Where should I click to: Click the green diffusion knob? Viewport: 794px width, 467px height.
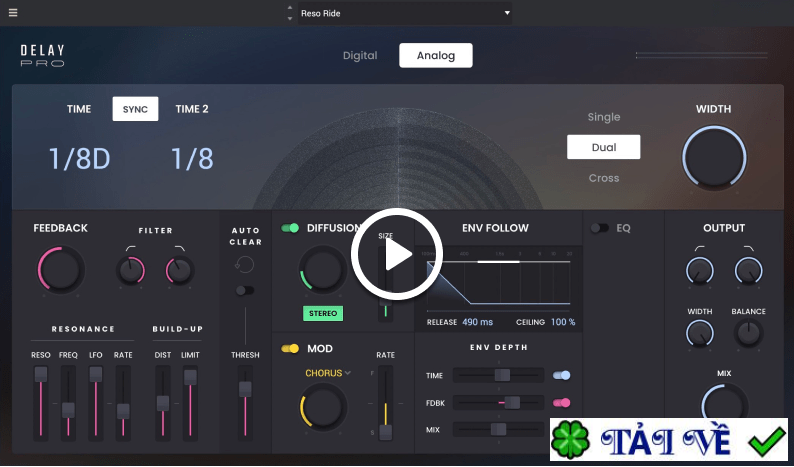coord(322,269)
